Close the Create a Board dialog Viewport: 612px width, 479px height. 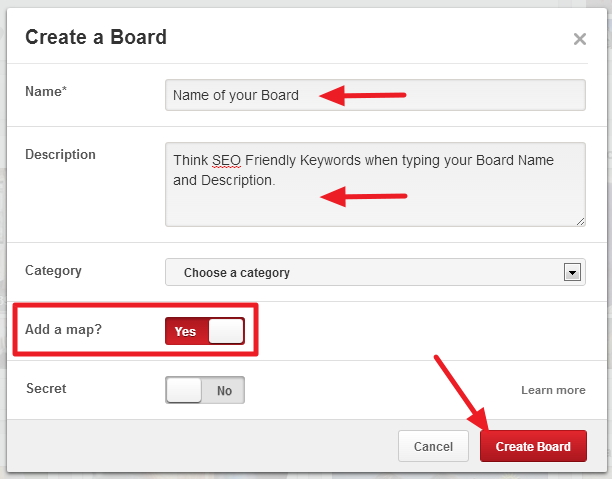click(580, 39)
